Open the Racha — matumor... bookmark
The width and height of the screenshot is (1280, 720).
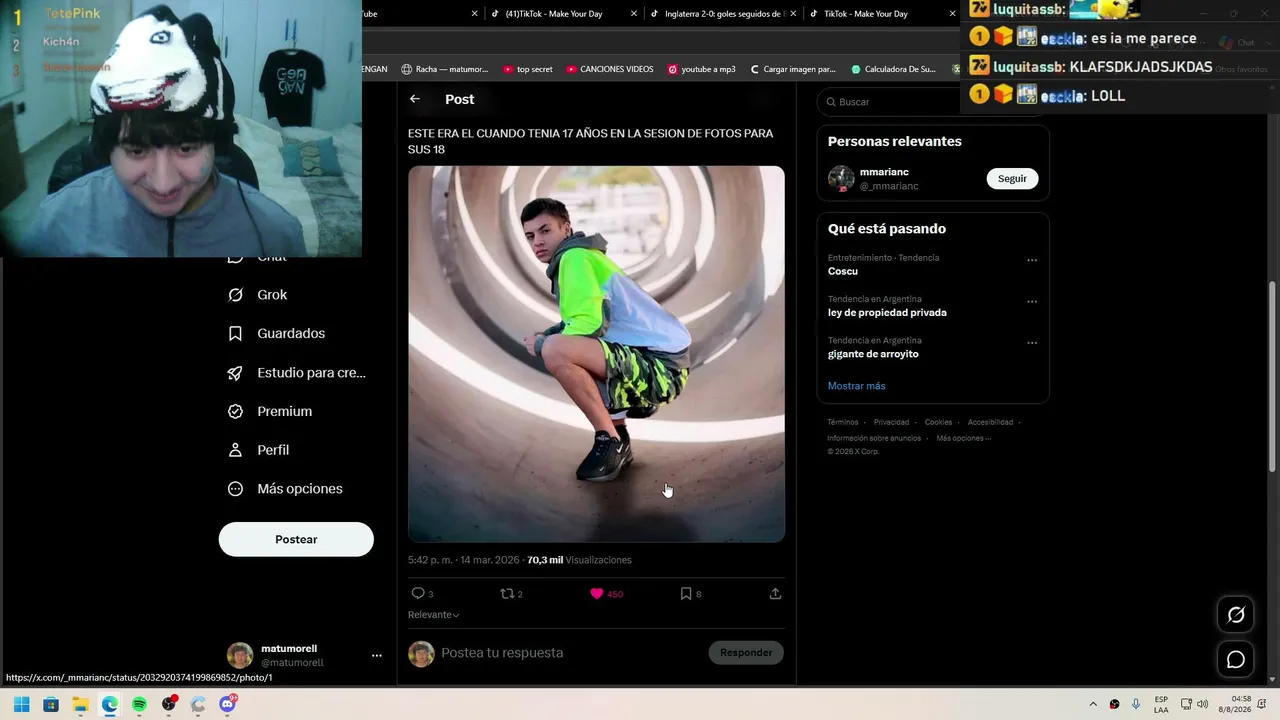point(444,69)
